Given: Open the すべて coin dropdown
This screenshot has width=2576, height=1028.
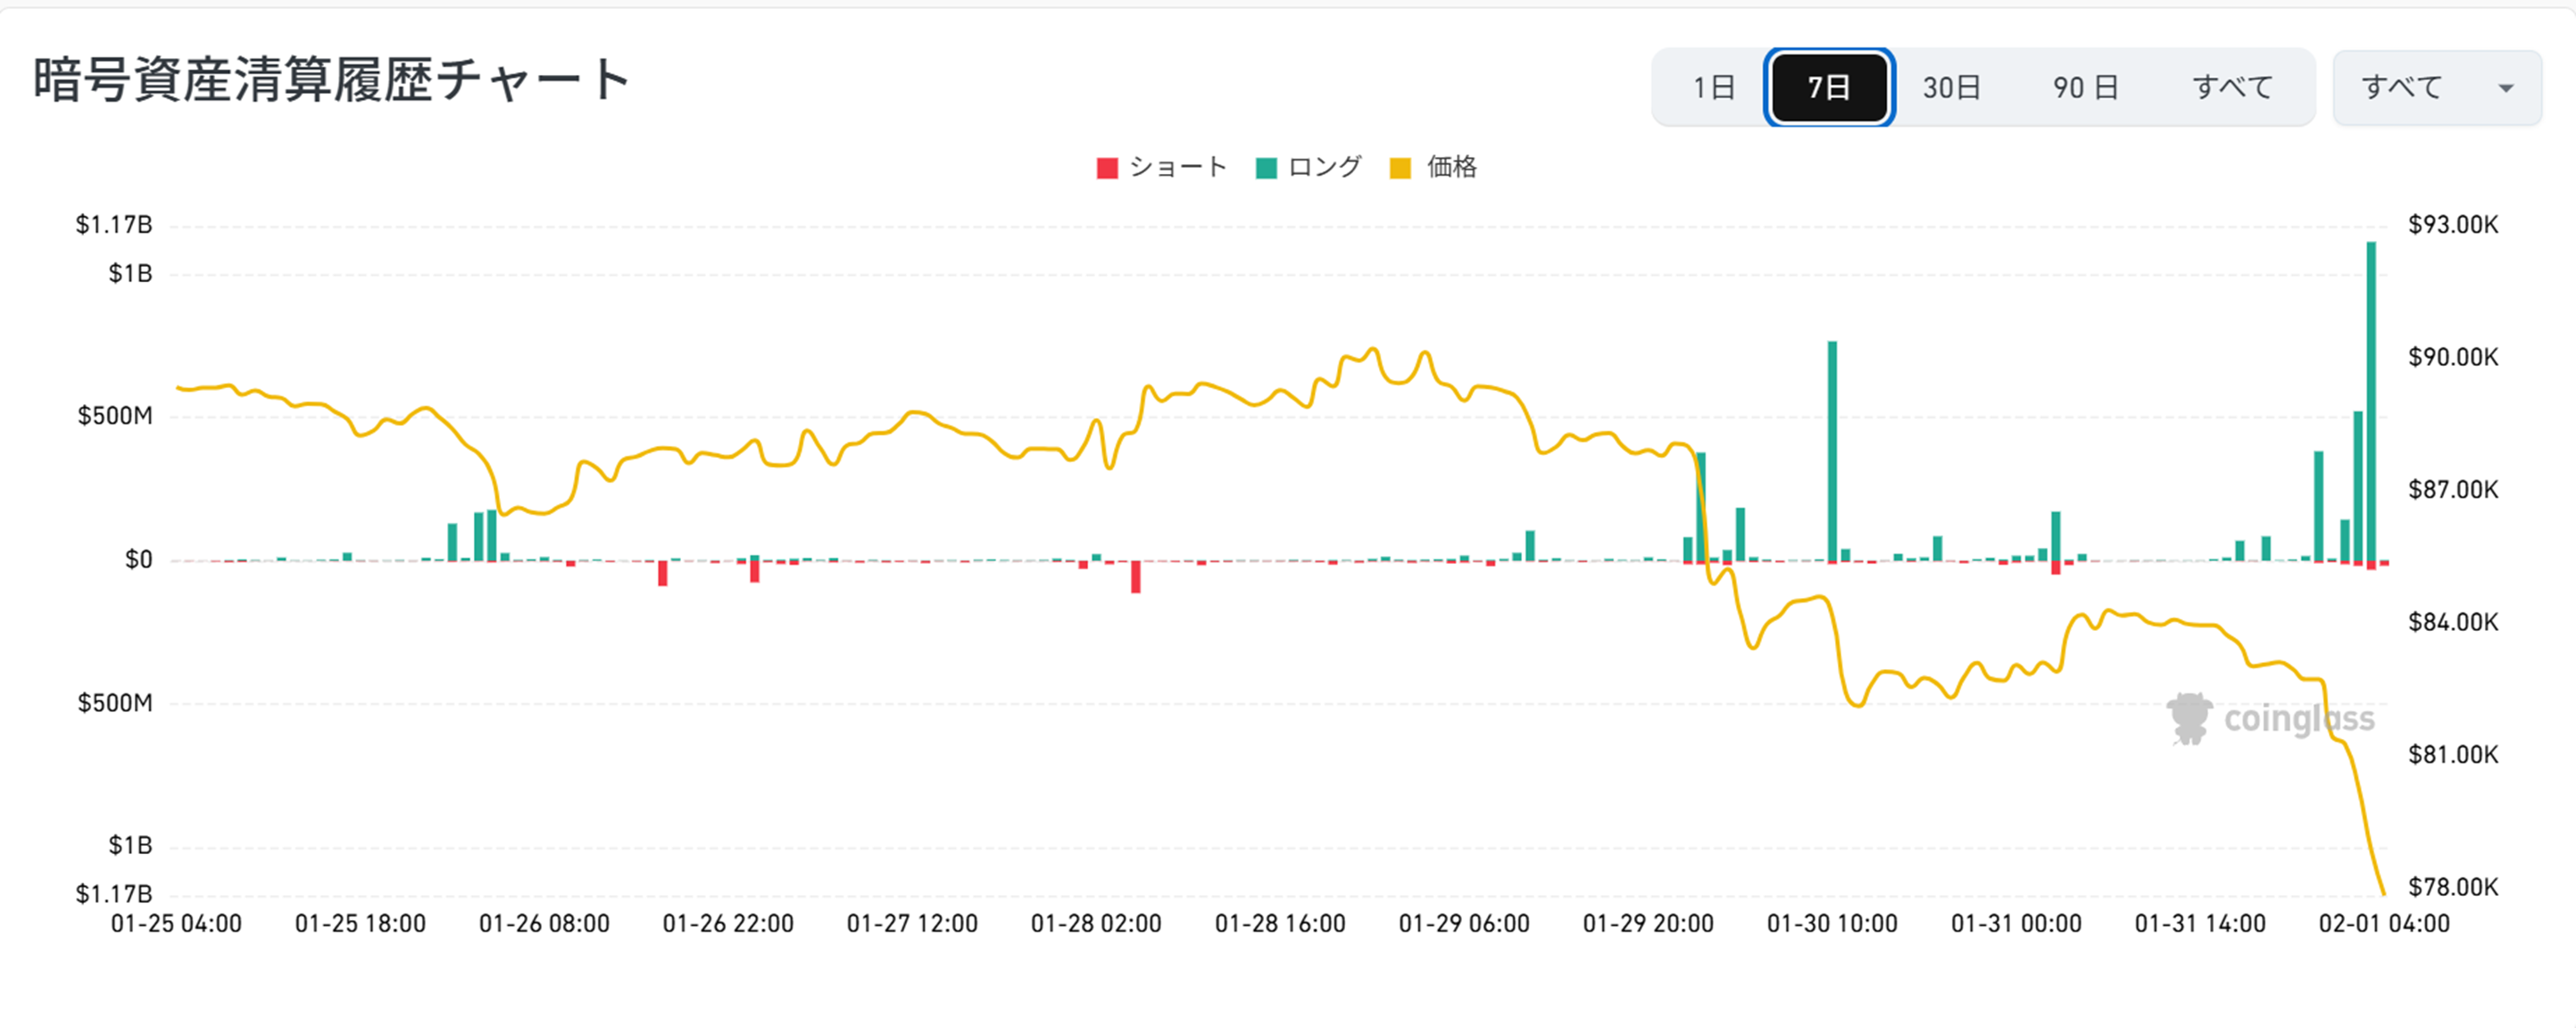Looking at the screenshot, I should pyautogui.click(x=2402, y=88).
